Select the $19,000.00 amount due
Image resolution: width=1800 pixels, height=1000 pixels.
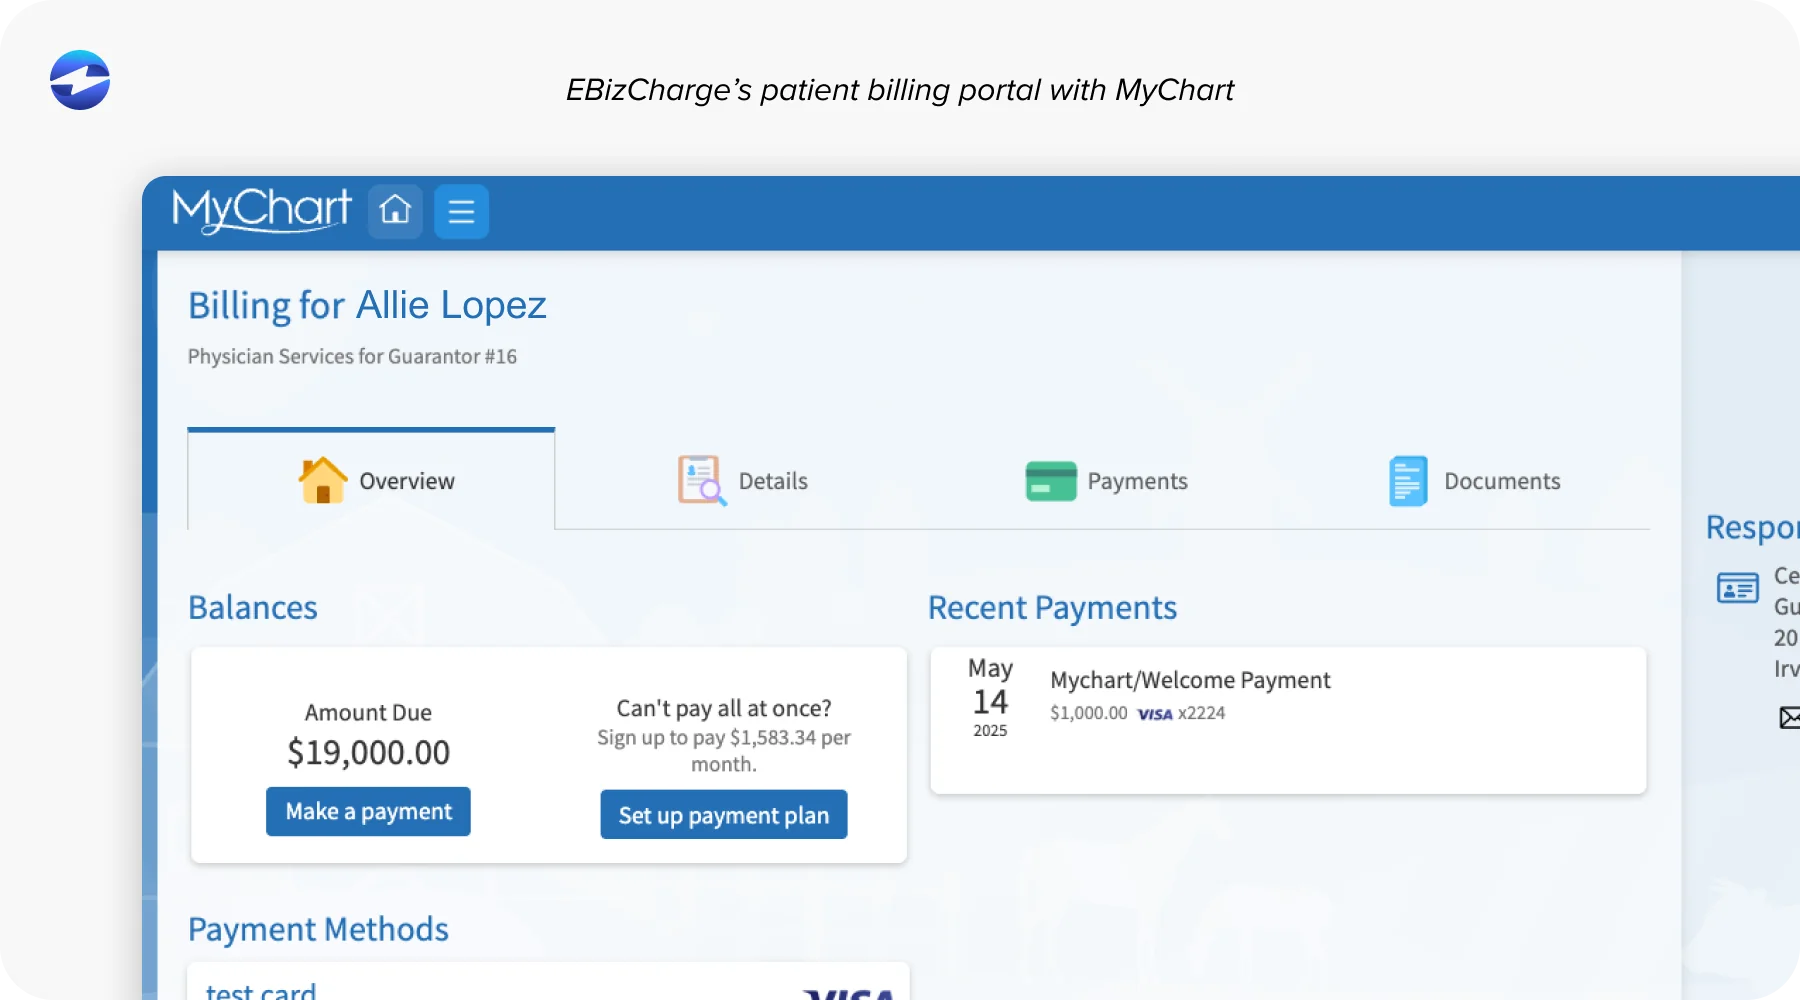pyautogui.click(x=368, y=752)
